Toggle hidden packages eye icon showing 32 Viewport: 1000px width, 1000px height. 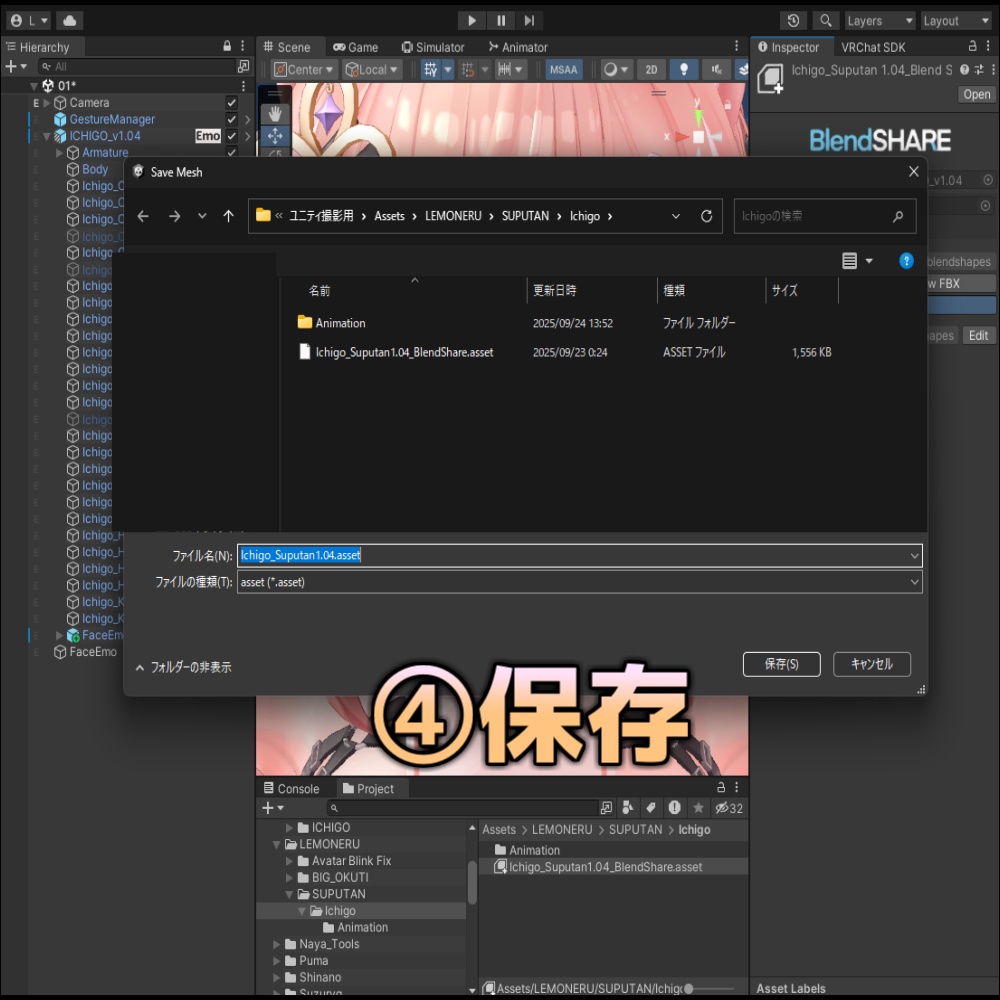click(728, 808)
